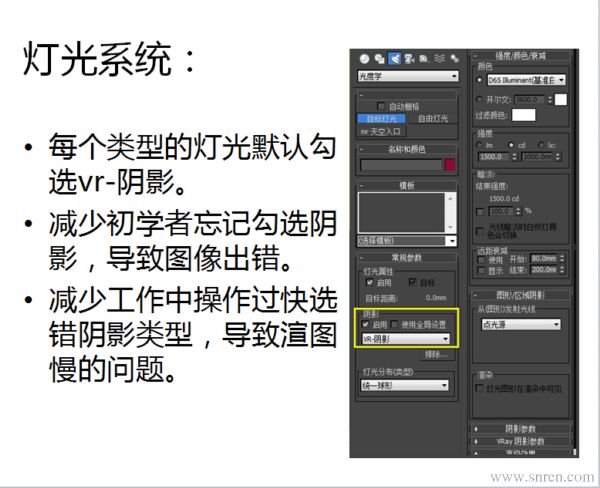Toggle the 自动栅格 checkbox
Image resolution: width=600 pixels, height=488 pixels.
380,106
